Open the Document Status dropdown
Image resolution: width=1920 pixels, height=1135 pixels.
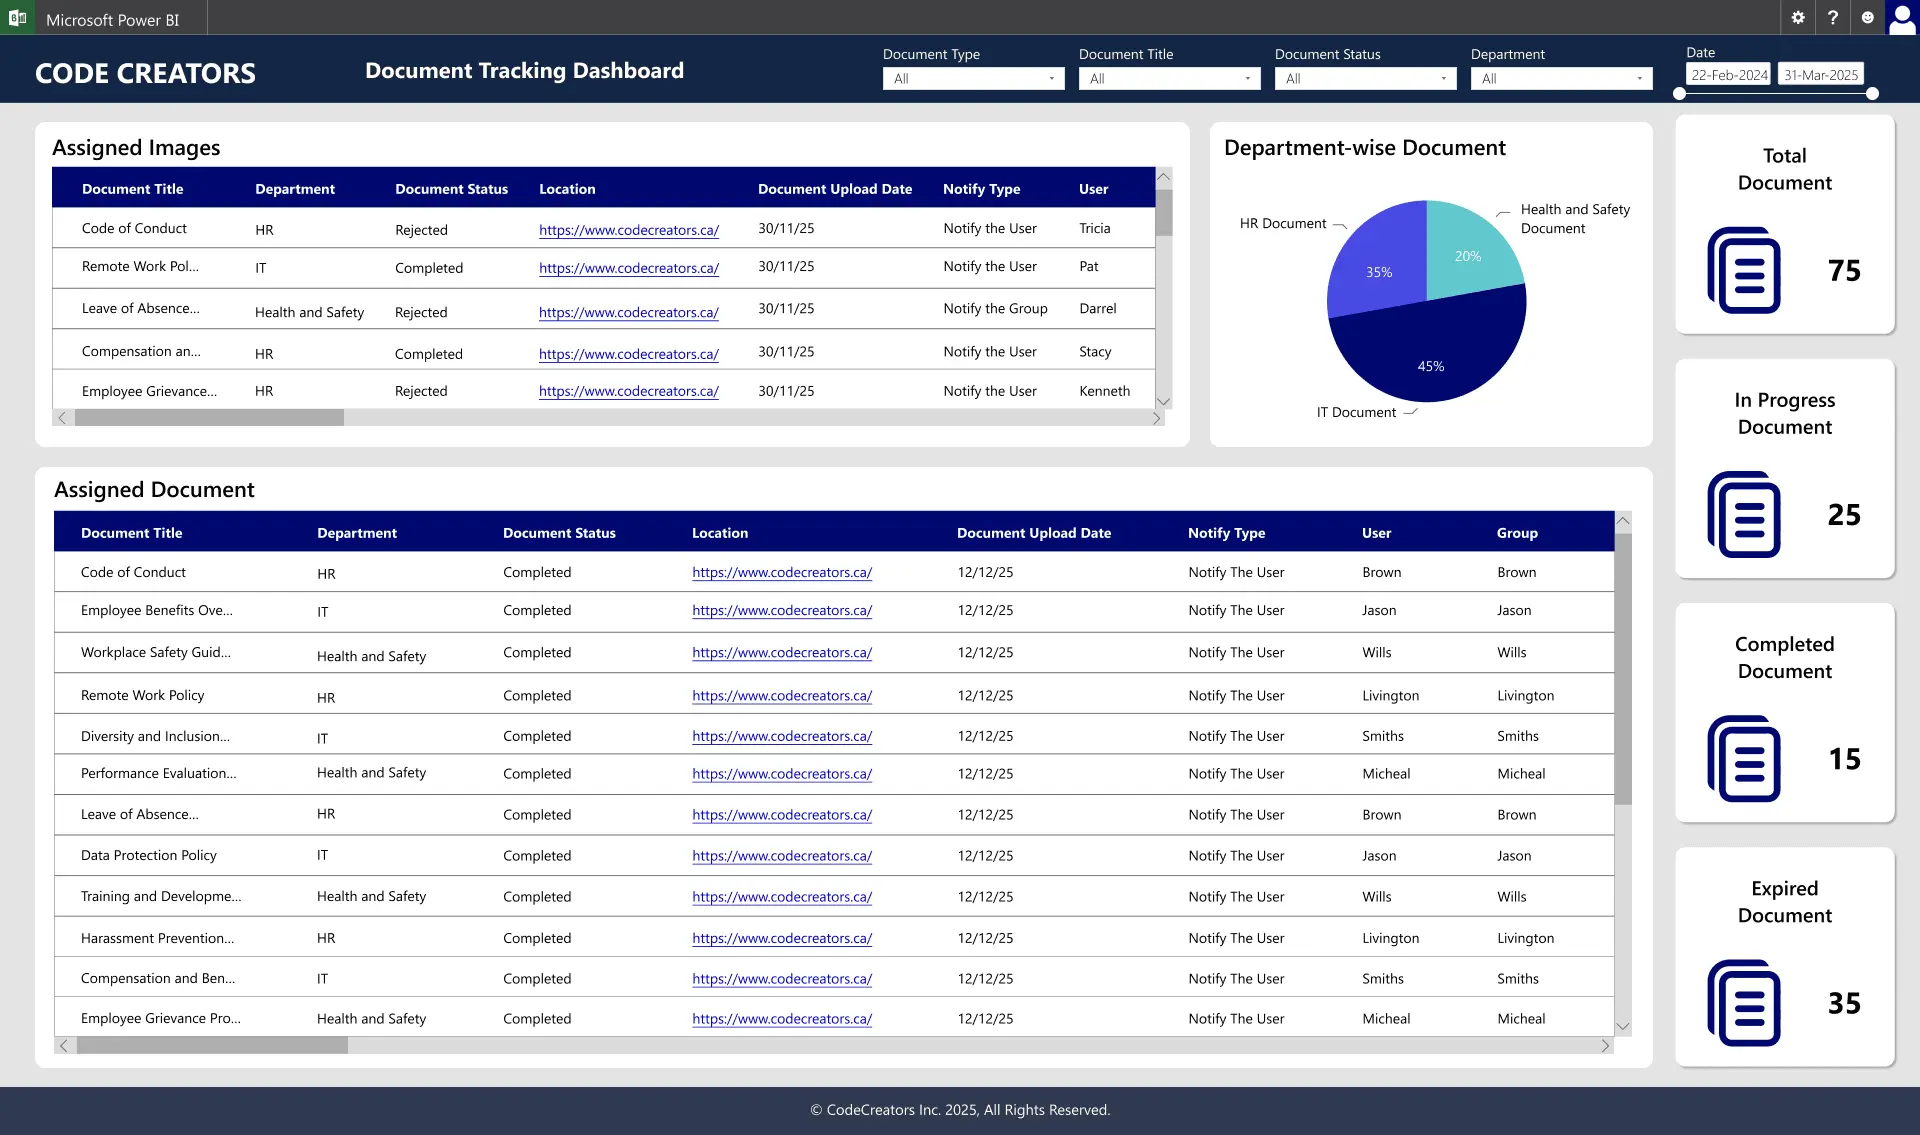point(1444,78)
